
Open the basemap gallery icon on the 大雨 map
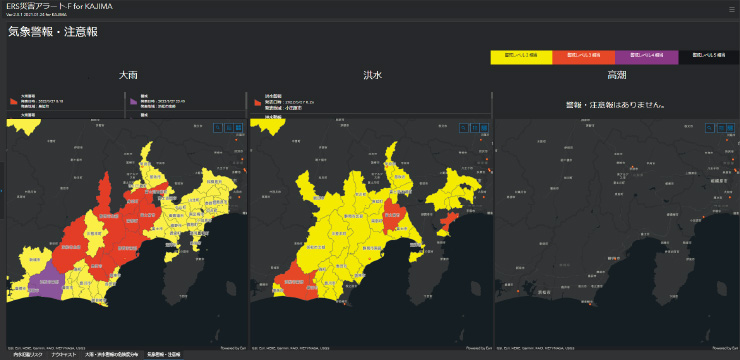click(x=239, y=127)
